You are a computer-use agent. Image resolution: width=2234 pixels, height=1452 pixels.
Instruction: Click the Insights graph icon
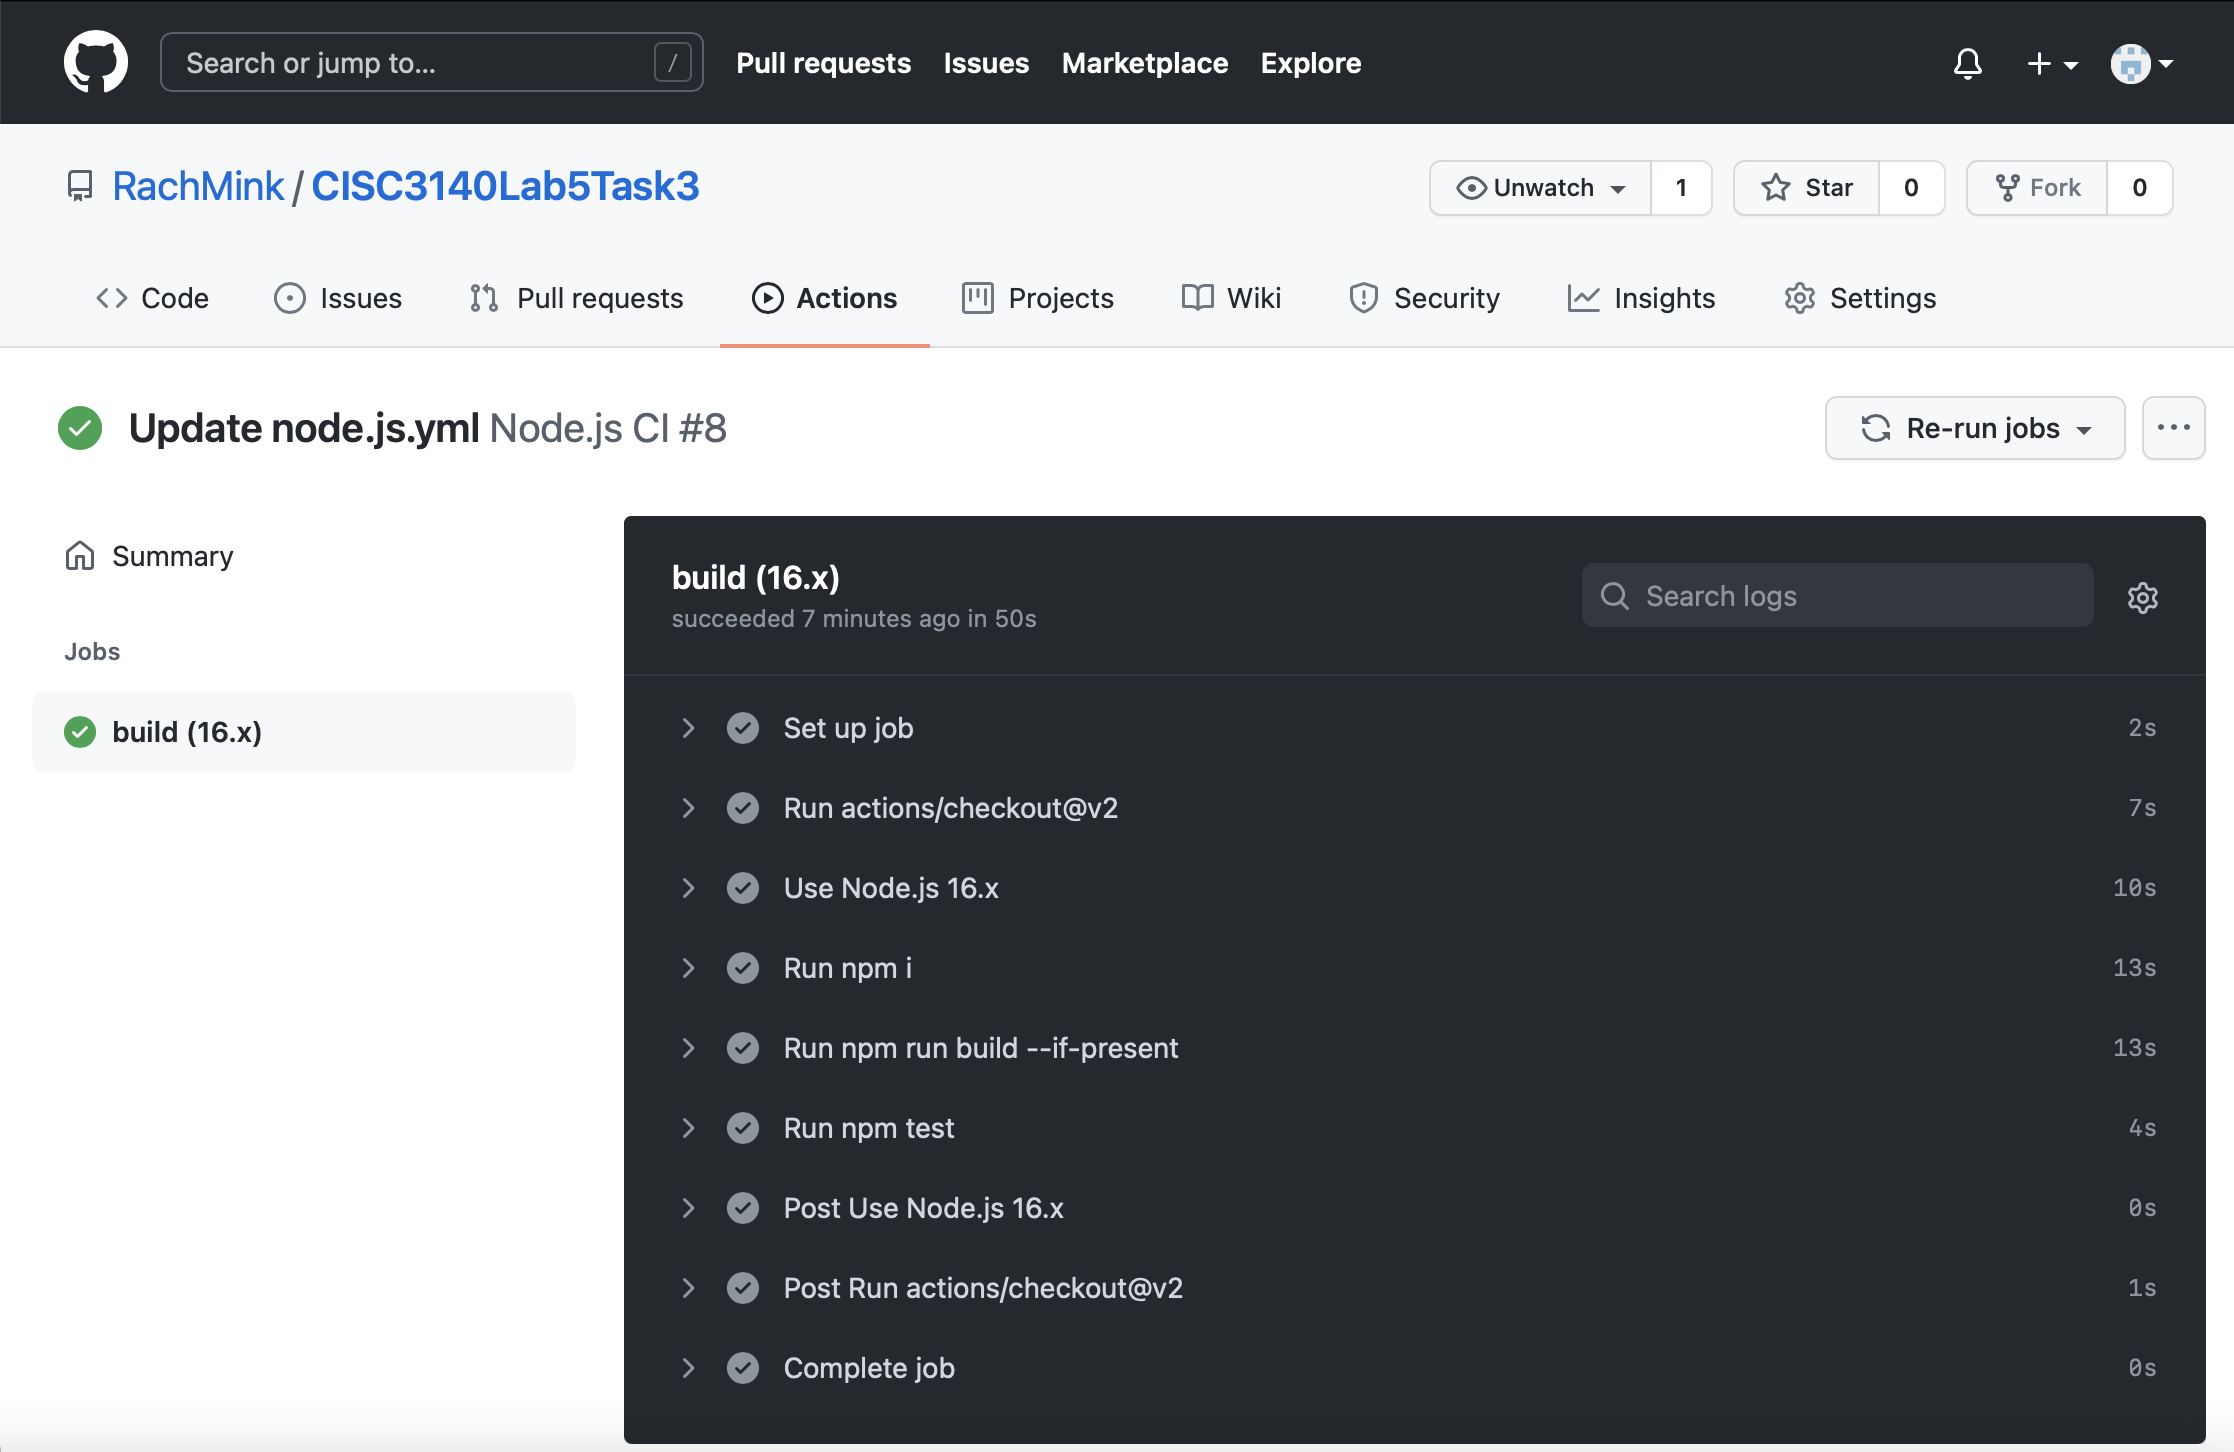tap(1582, 297)
